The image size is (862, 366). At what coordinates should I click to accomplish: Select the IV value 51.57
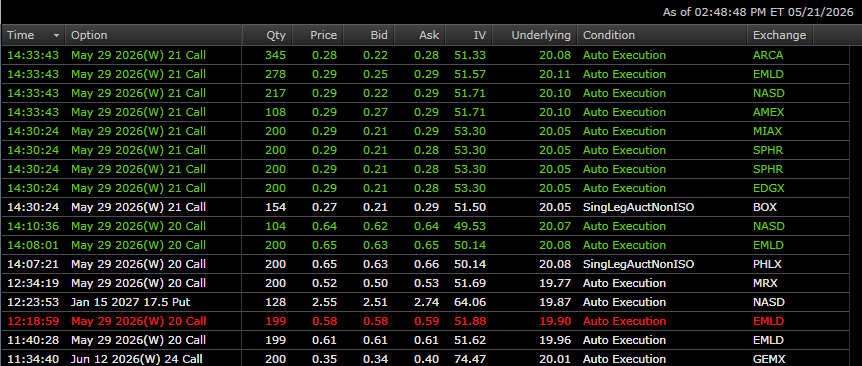[x=470, y=74]
